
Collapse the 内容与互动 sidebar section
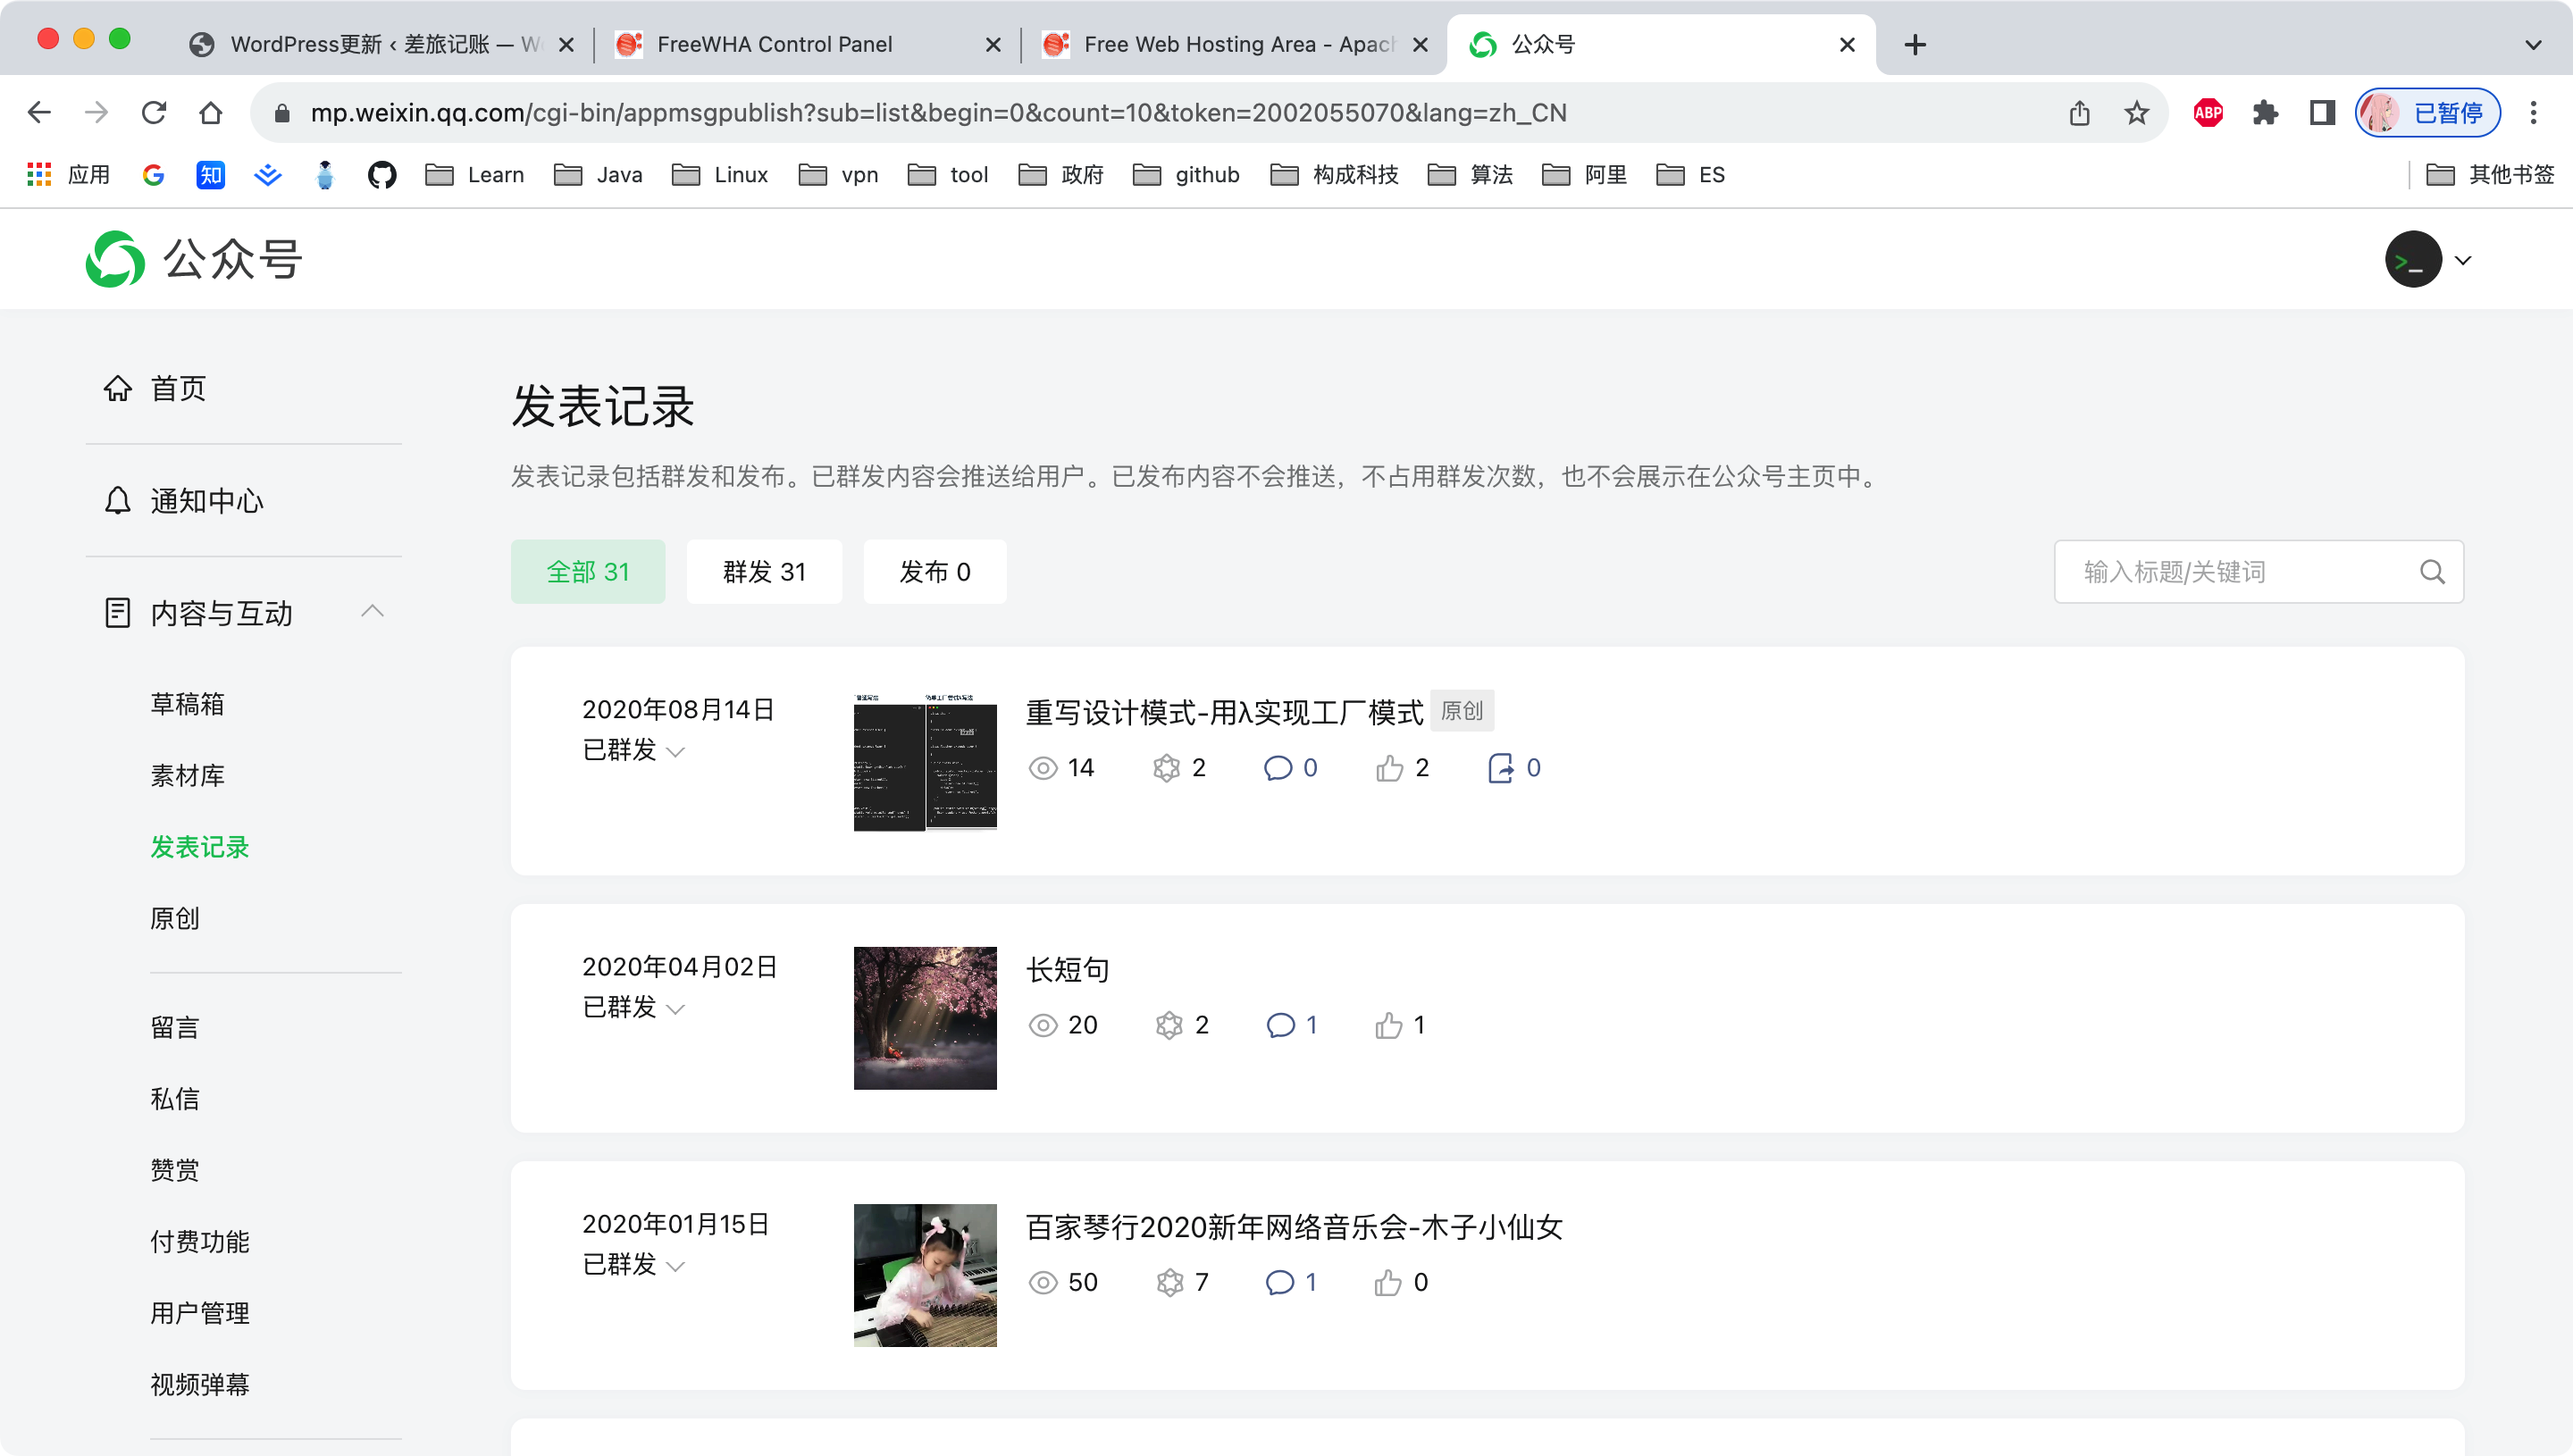coord(372,612)
